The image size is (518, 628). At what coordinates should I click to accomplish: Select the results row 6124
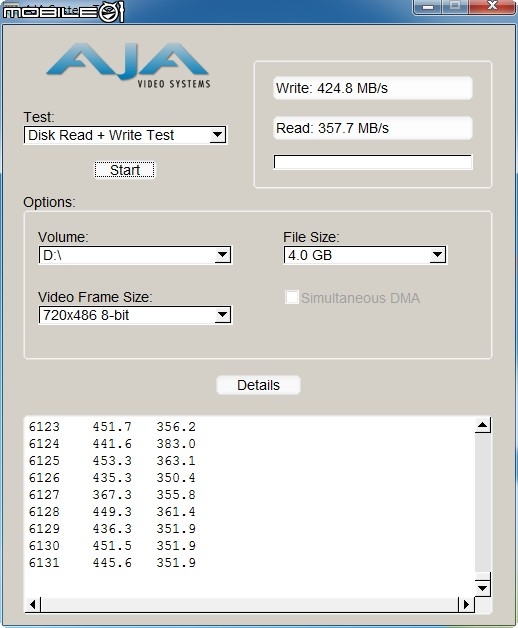112,444
